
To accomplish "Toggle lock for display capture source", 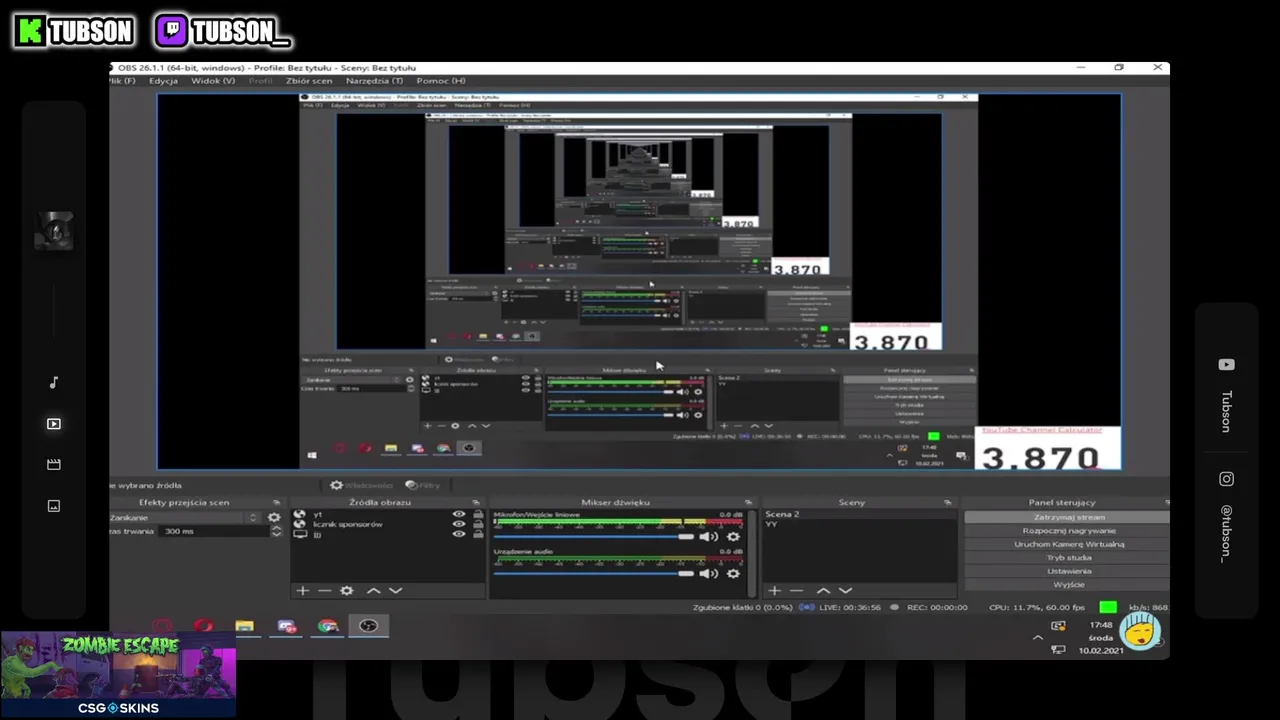I will [x=478, y=534].
